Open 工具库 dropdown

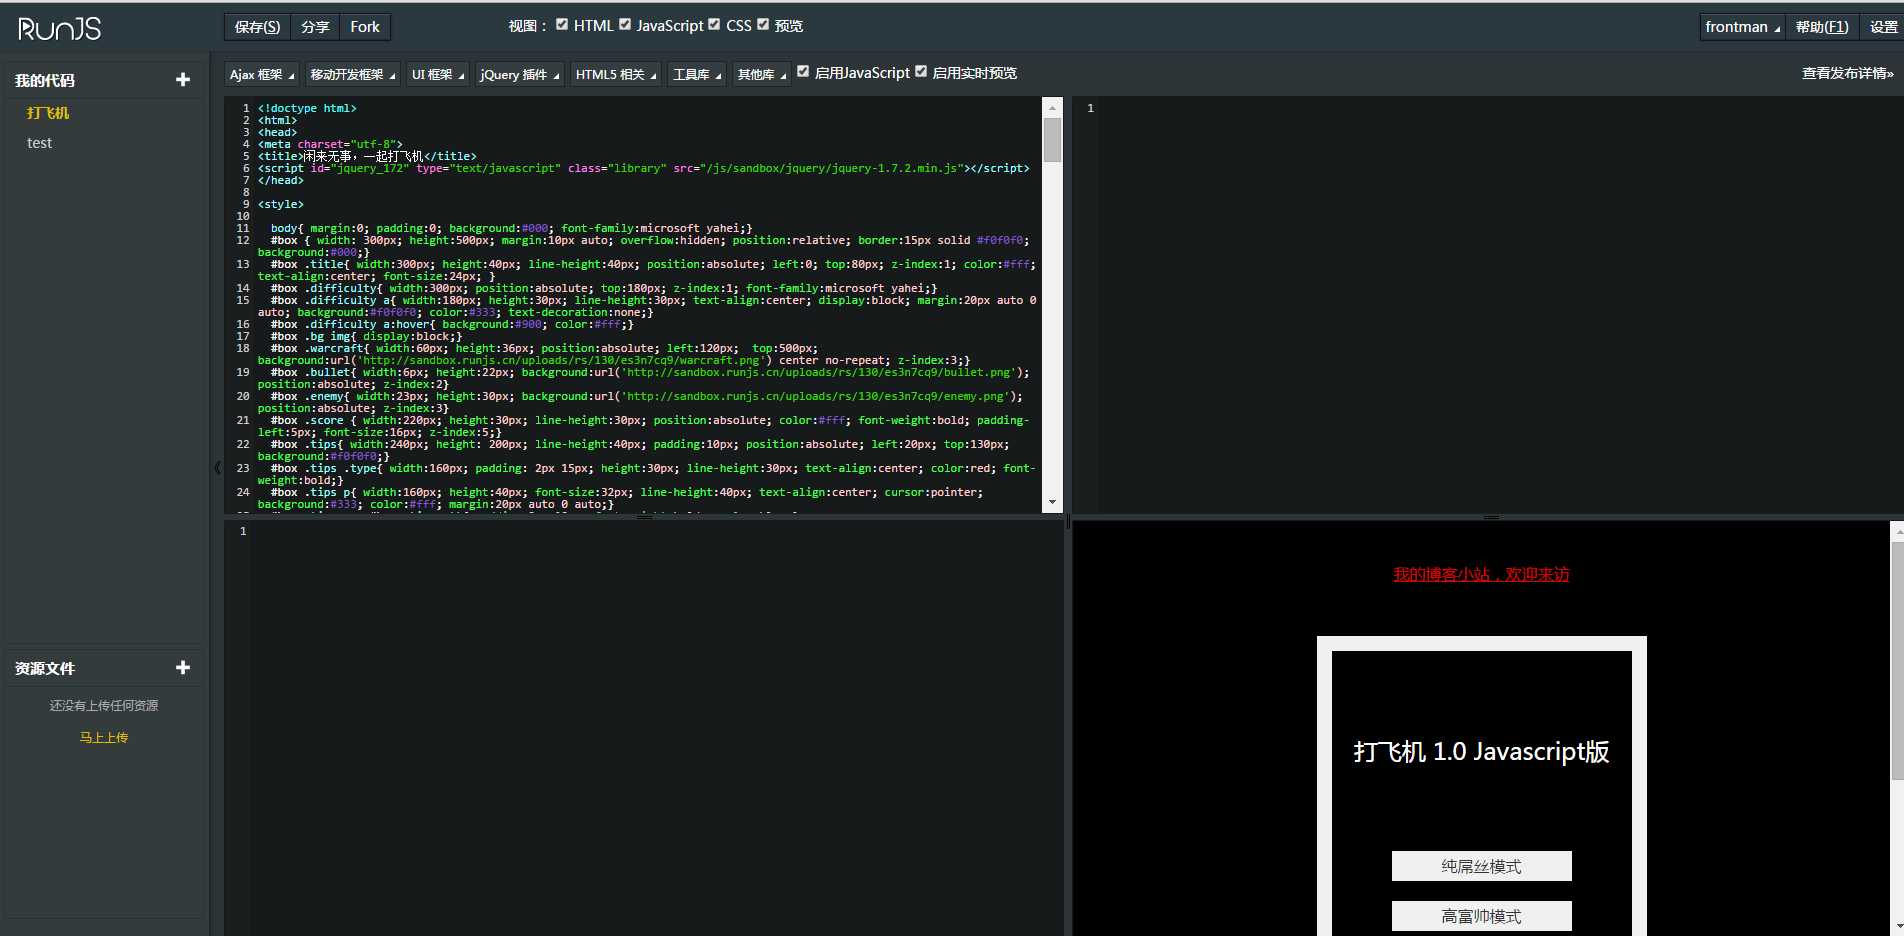pos(697,74)
